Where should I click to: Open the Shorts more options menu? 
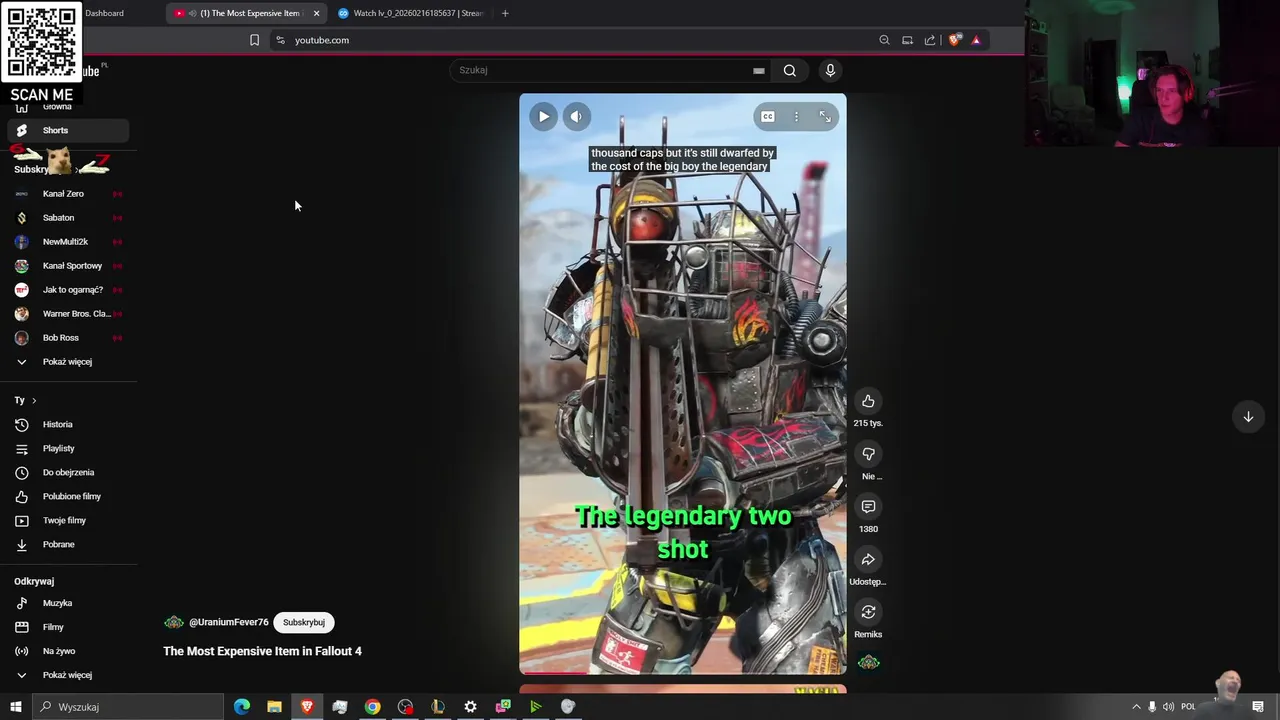pos(796,117)
